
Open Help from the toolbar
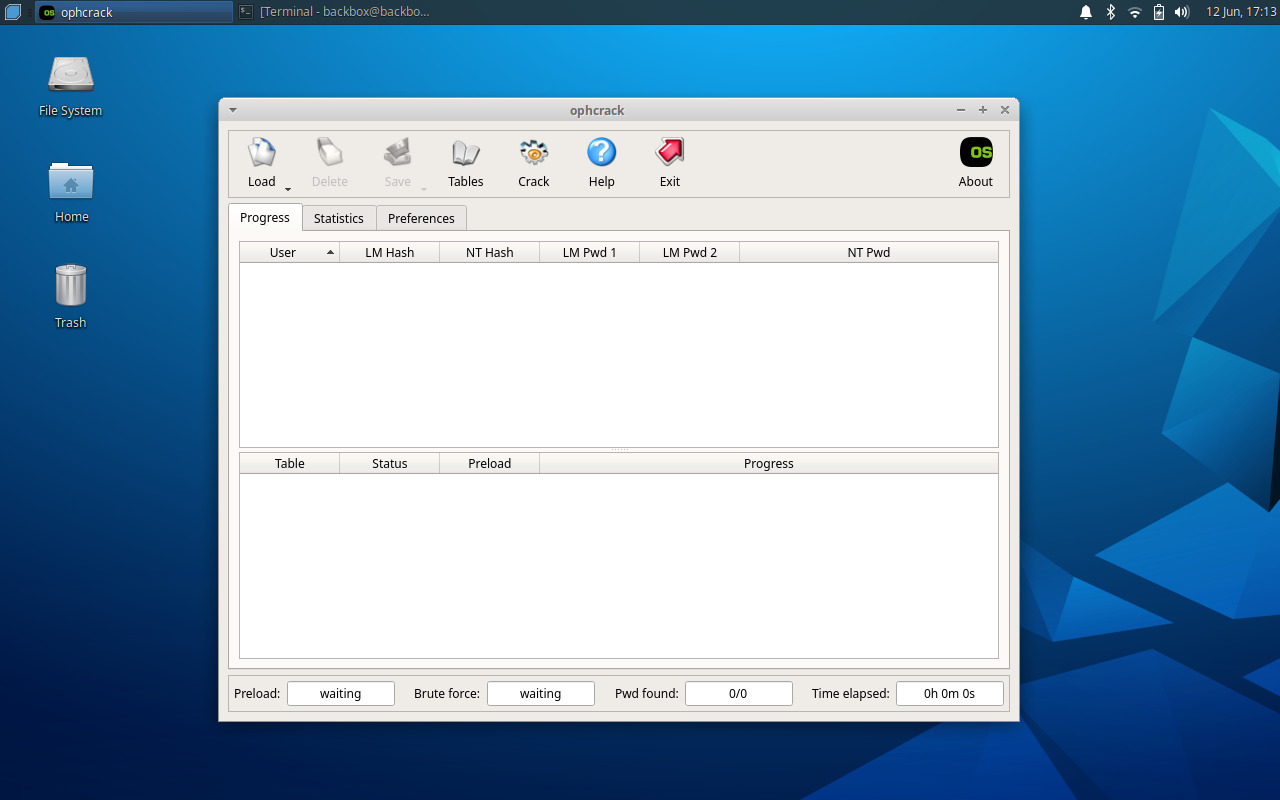(601, 154)
